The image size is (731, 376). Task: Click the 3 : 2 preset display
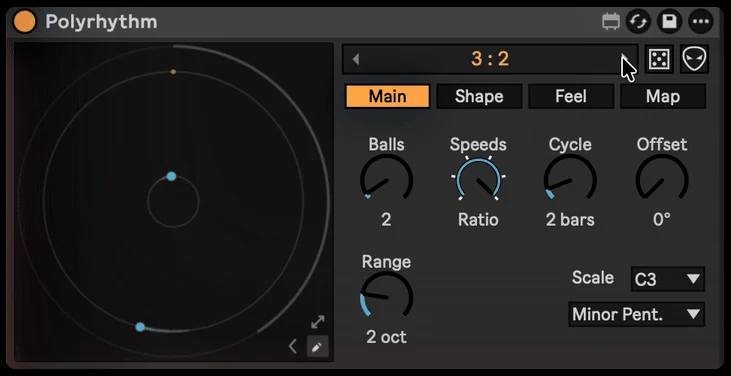490,59
